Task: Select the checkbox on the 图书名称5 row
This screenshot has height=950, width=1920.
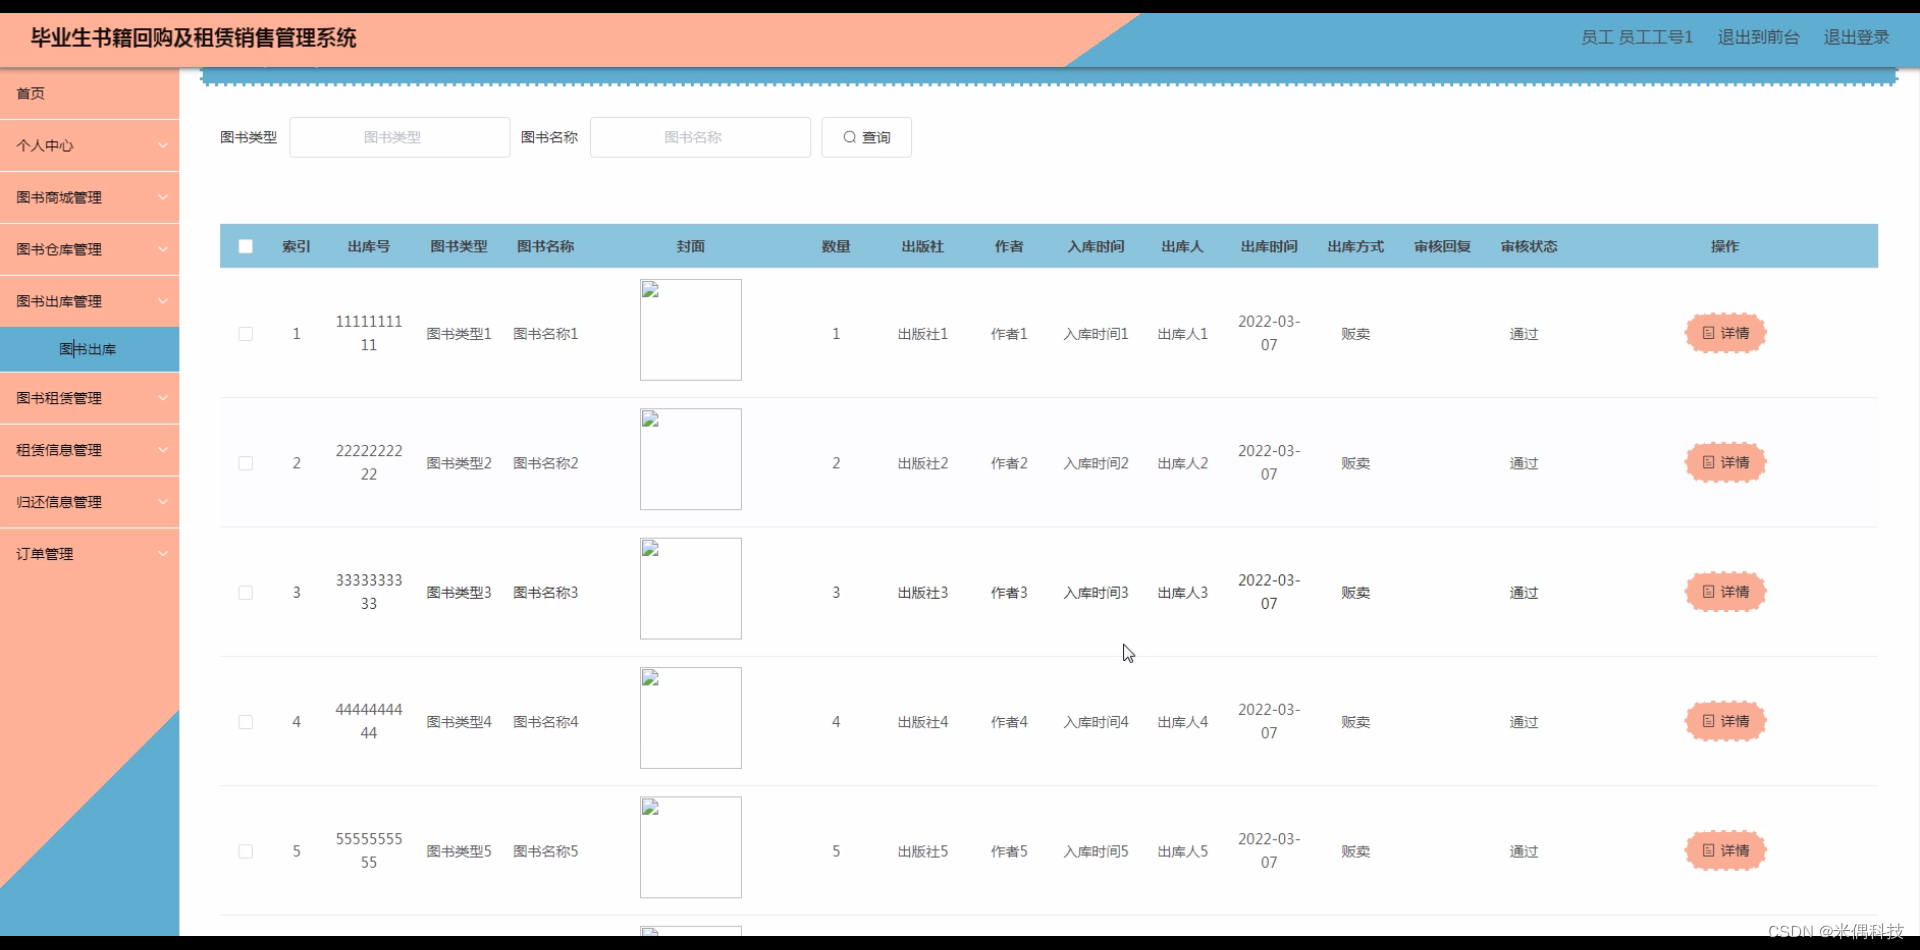Action: 246,851
